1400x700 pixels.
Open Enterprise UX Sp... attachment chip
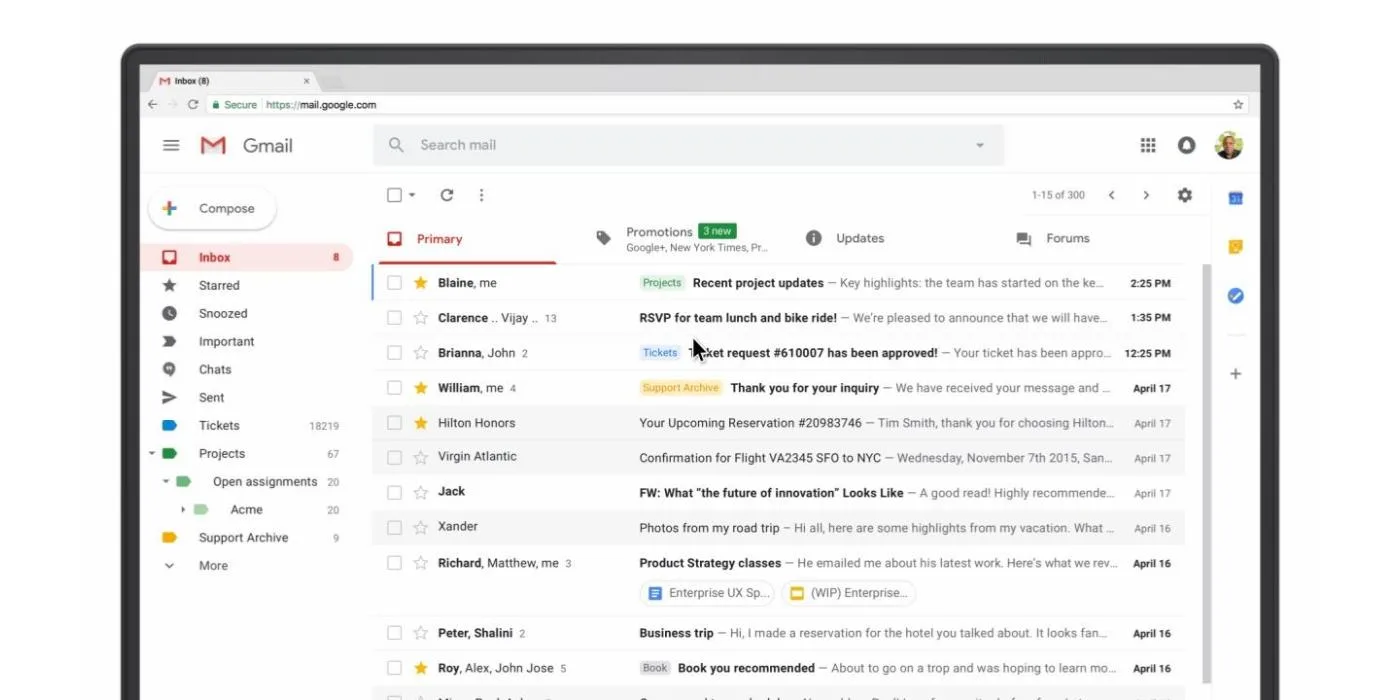click(x=707, y=593)
